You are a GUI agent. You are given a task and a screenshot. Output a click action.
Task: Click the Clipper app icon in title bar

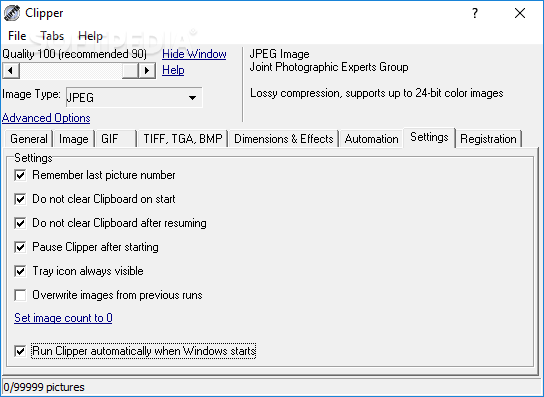tap(12, 13)
